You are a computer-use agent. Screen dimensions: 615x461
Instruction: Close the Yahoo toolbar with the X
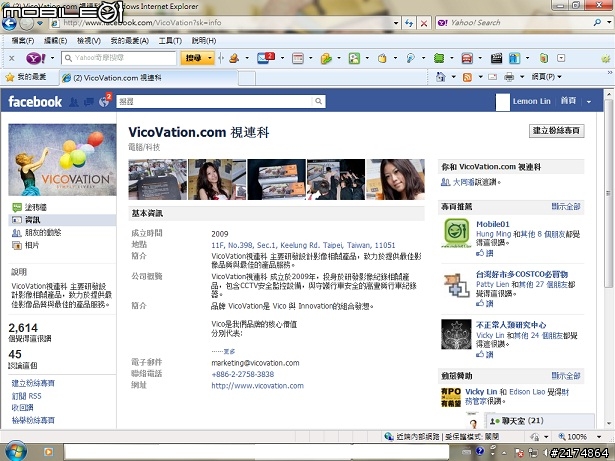pyautogui.click(x=11, y=58)
